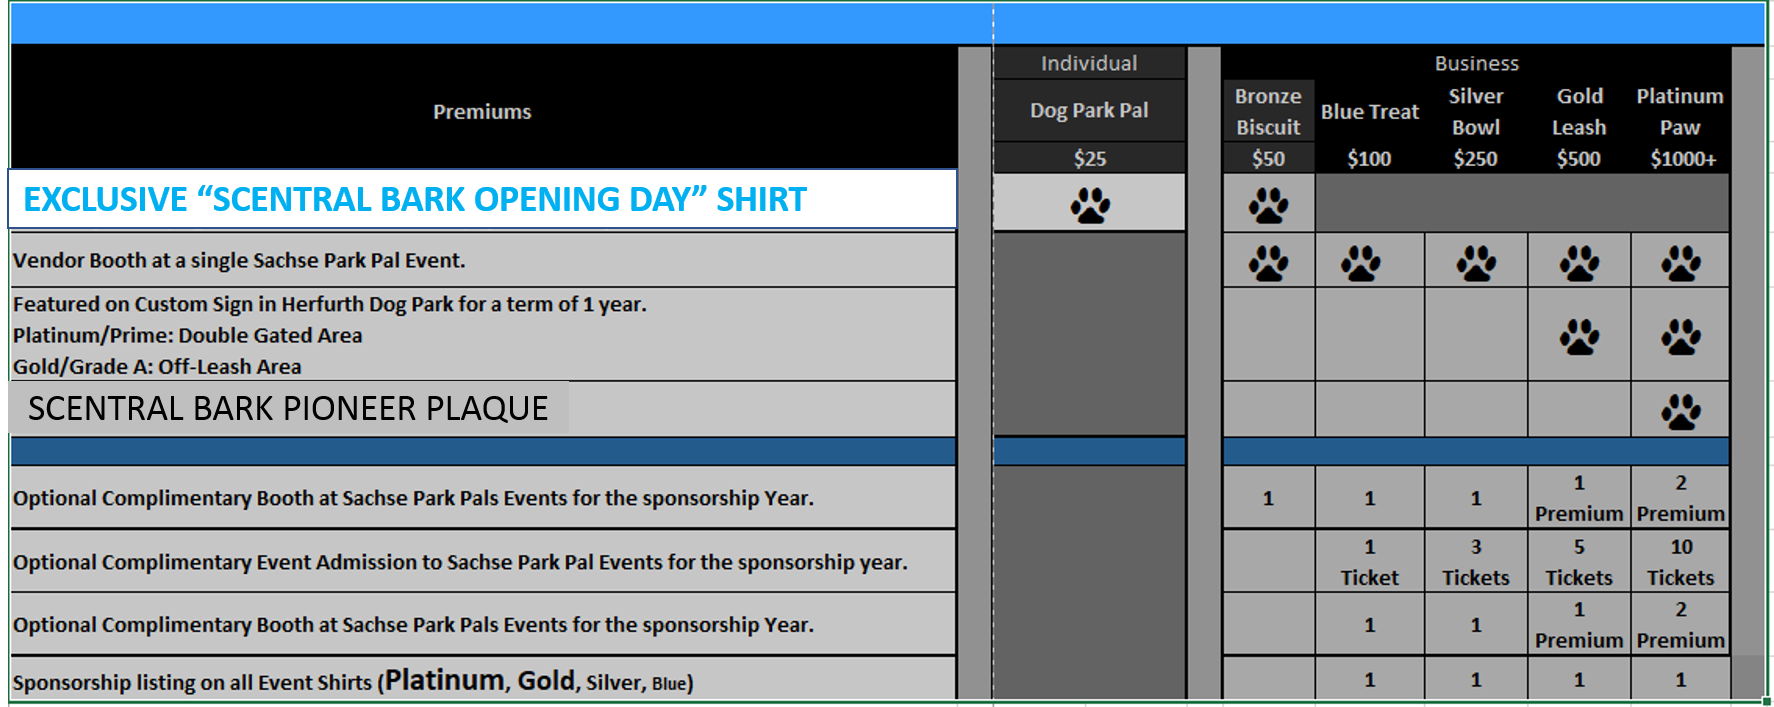Click the paw icon under Dog Park Pal
The height and width of the screenshot is (707, 1774).
pyautogui.click(x=1090, y=206)
